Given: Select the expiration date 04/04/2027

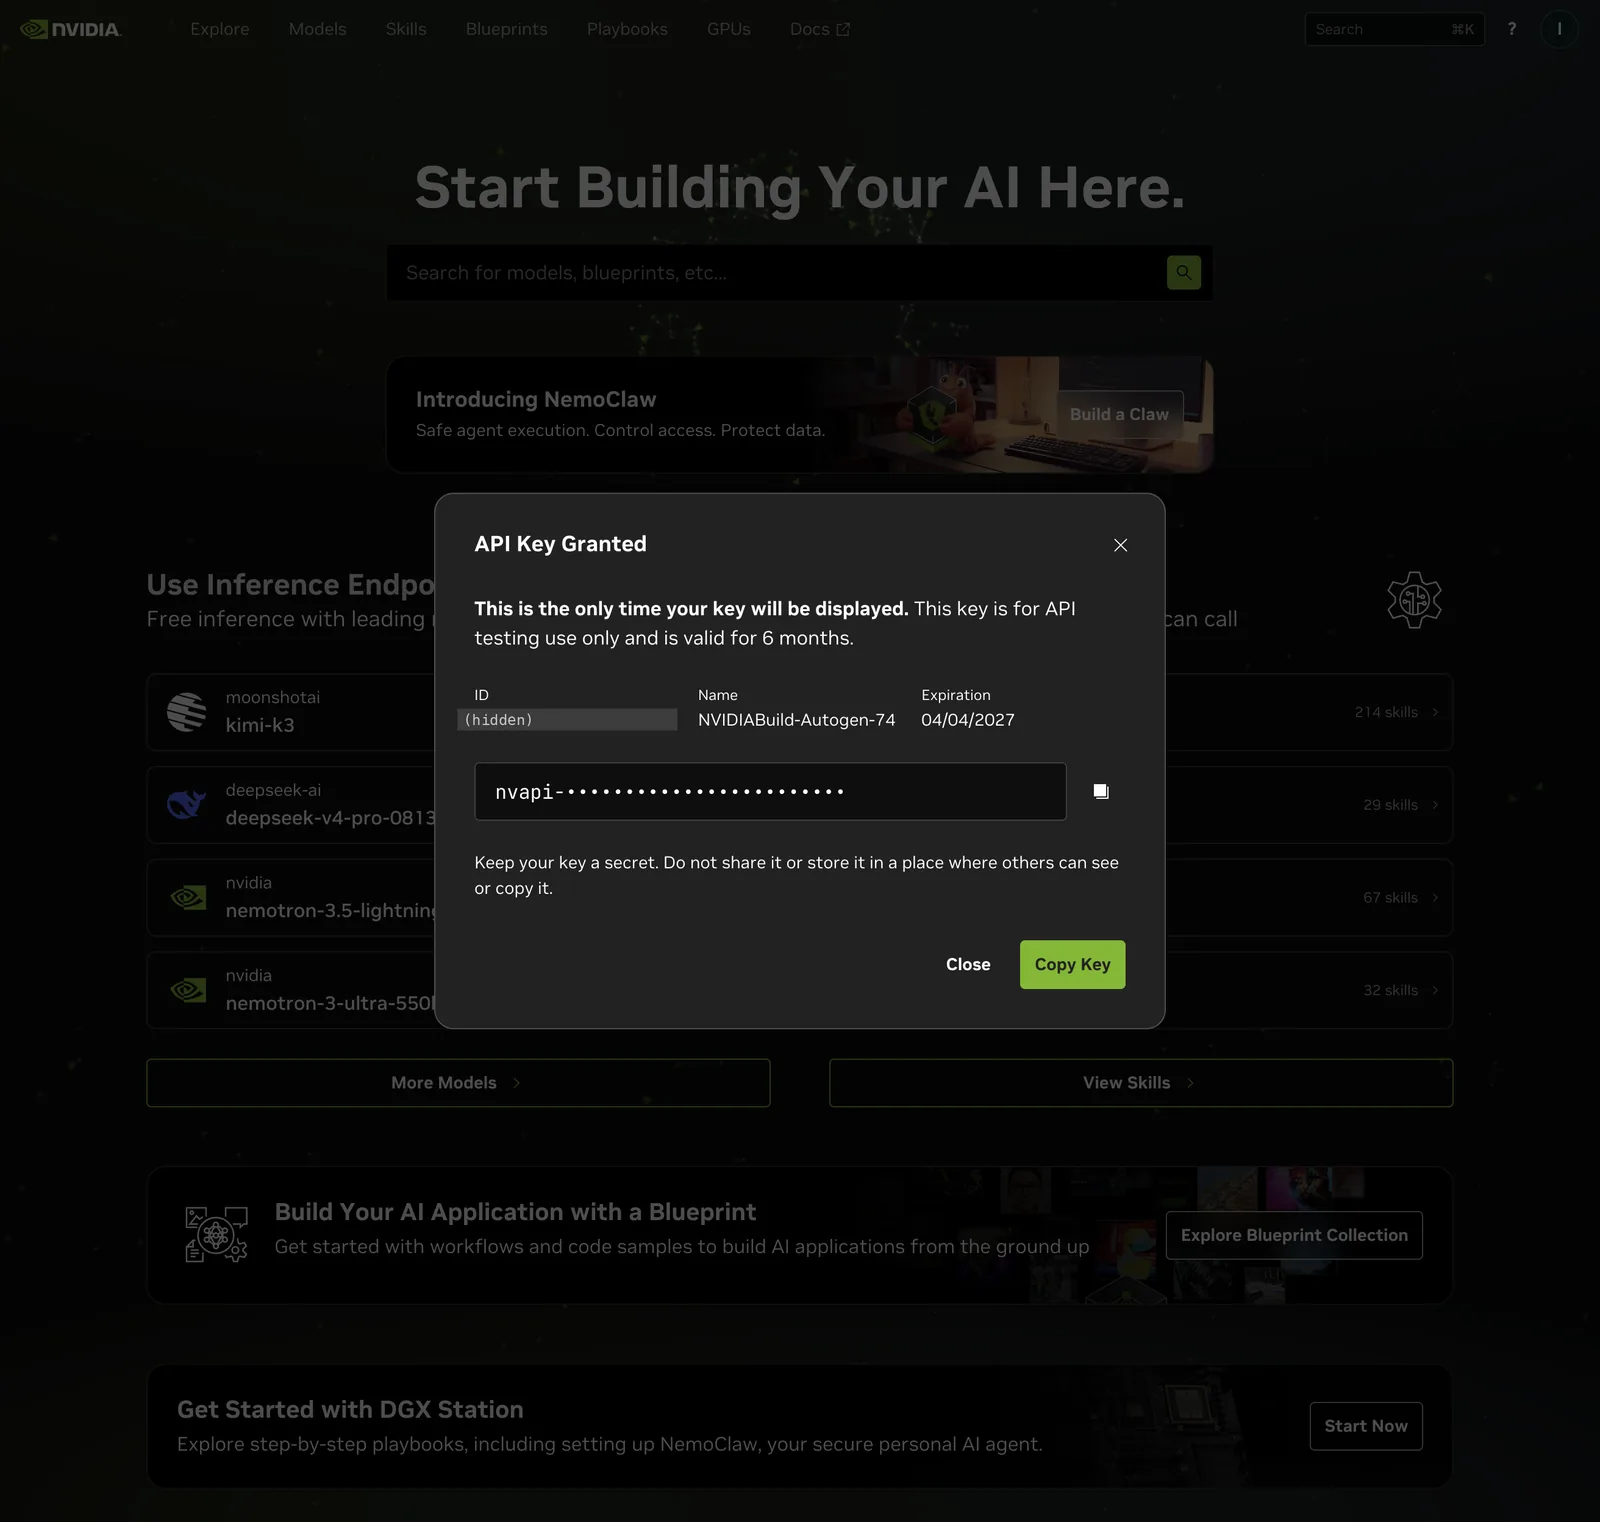Looking at the screenshot, I should pyautogui.click(x=968, y=720).
